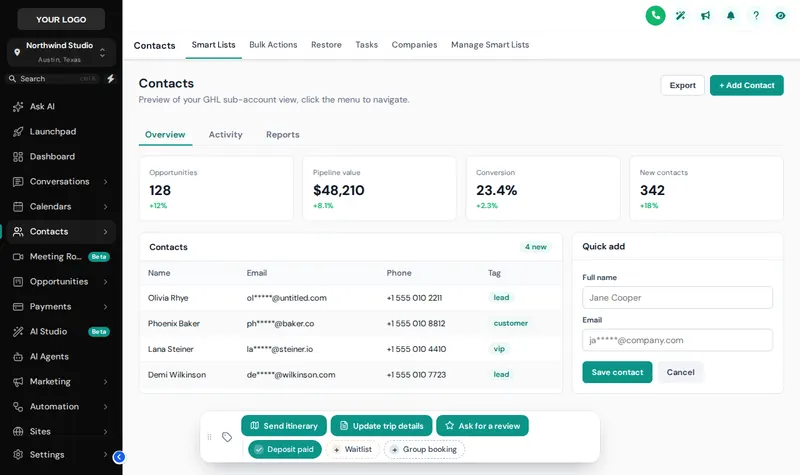Select the Overview sub-tab

click(x=165, y=135)
